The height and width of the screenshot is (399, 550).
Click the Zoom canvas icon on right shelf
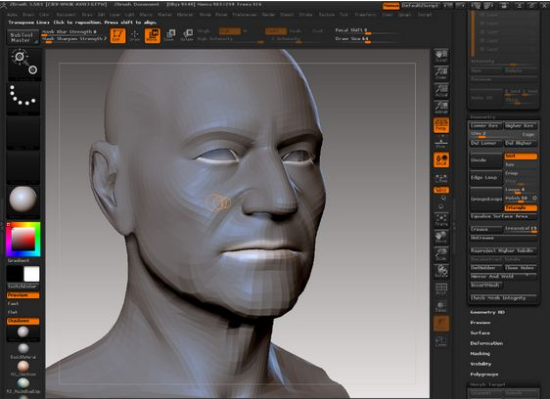point(441,73)
